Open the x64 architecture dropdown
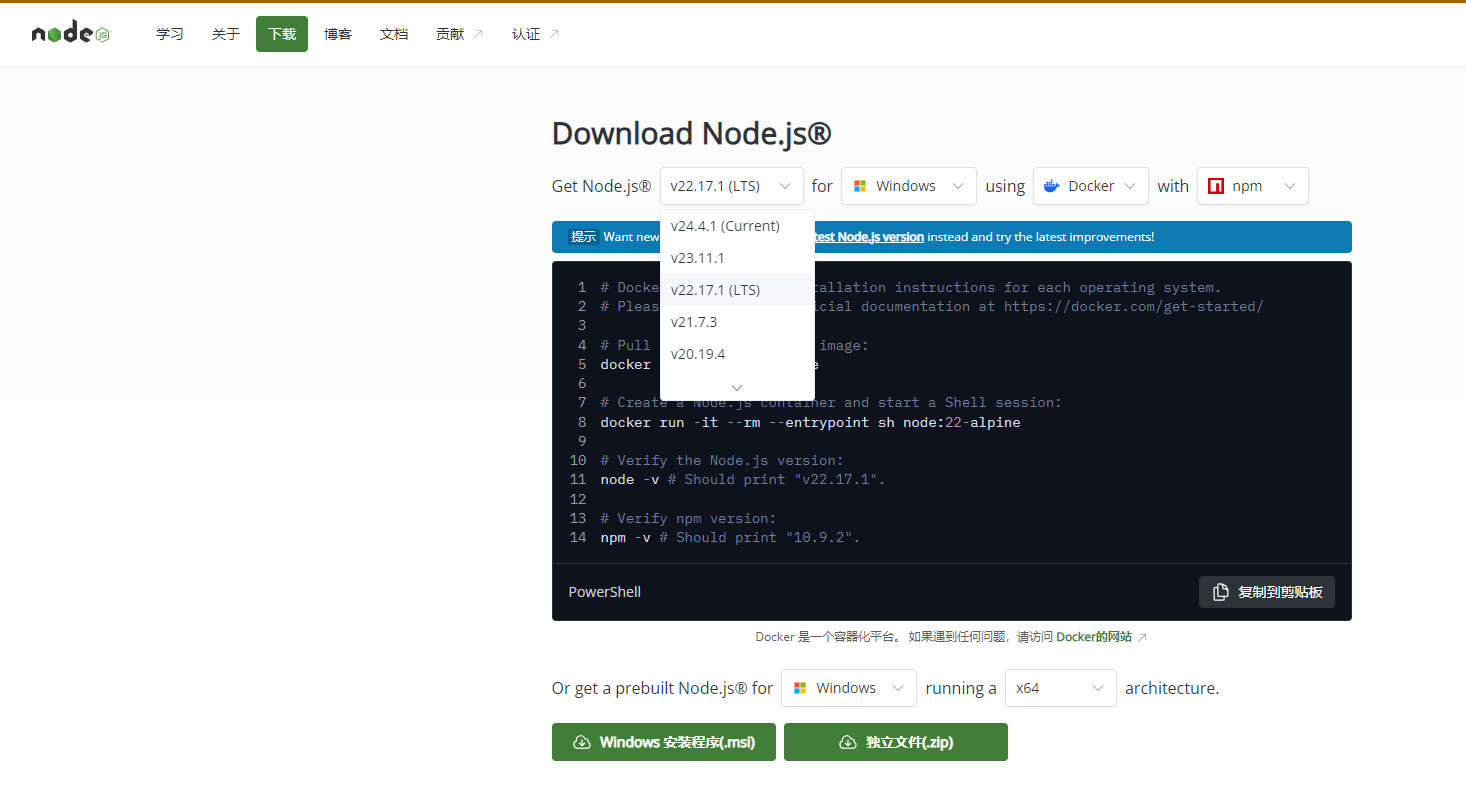This screenshot has height=790, width=1466. pos(1061,688)
